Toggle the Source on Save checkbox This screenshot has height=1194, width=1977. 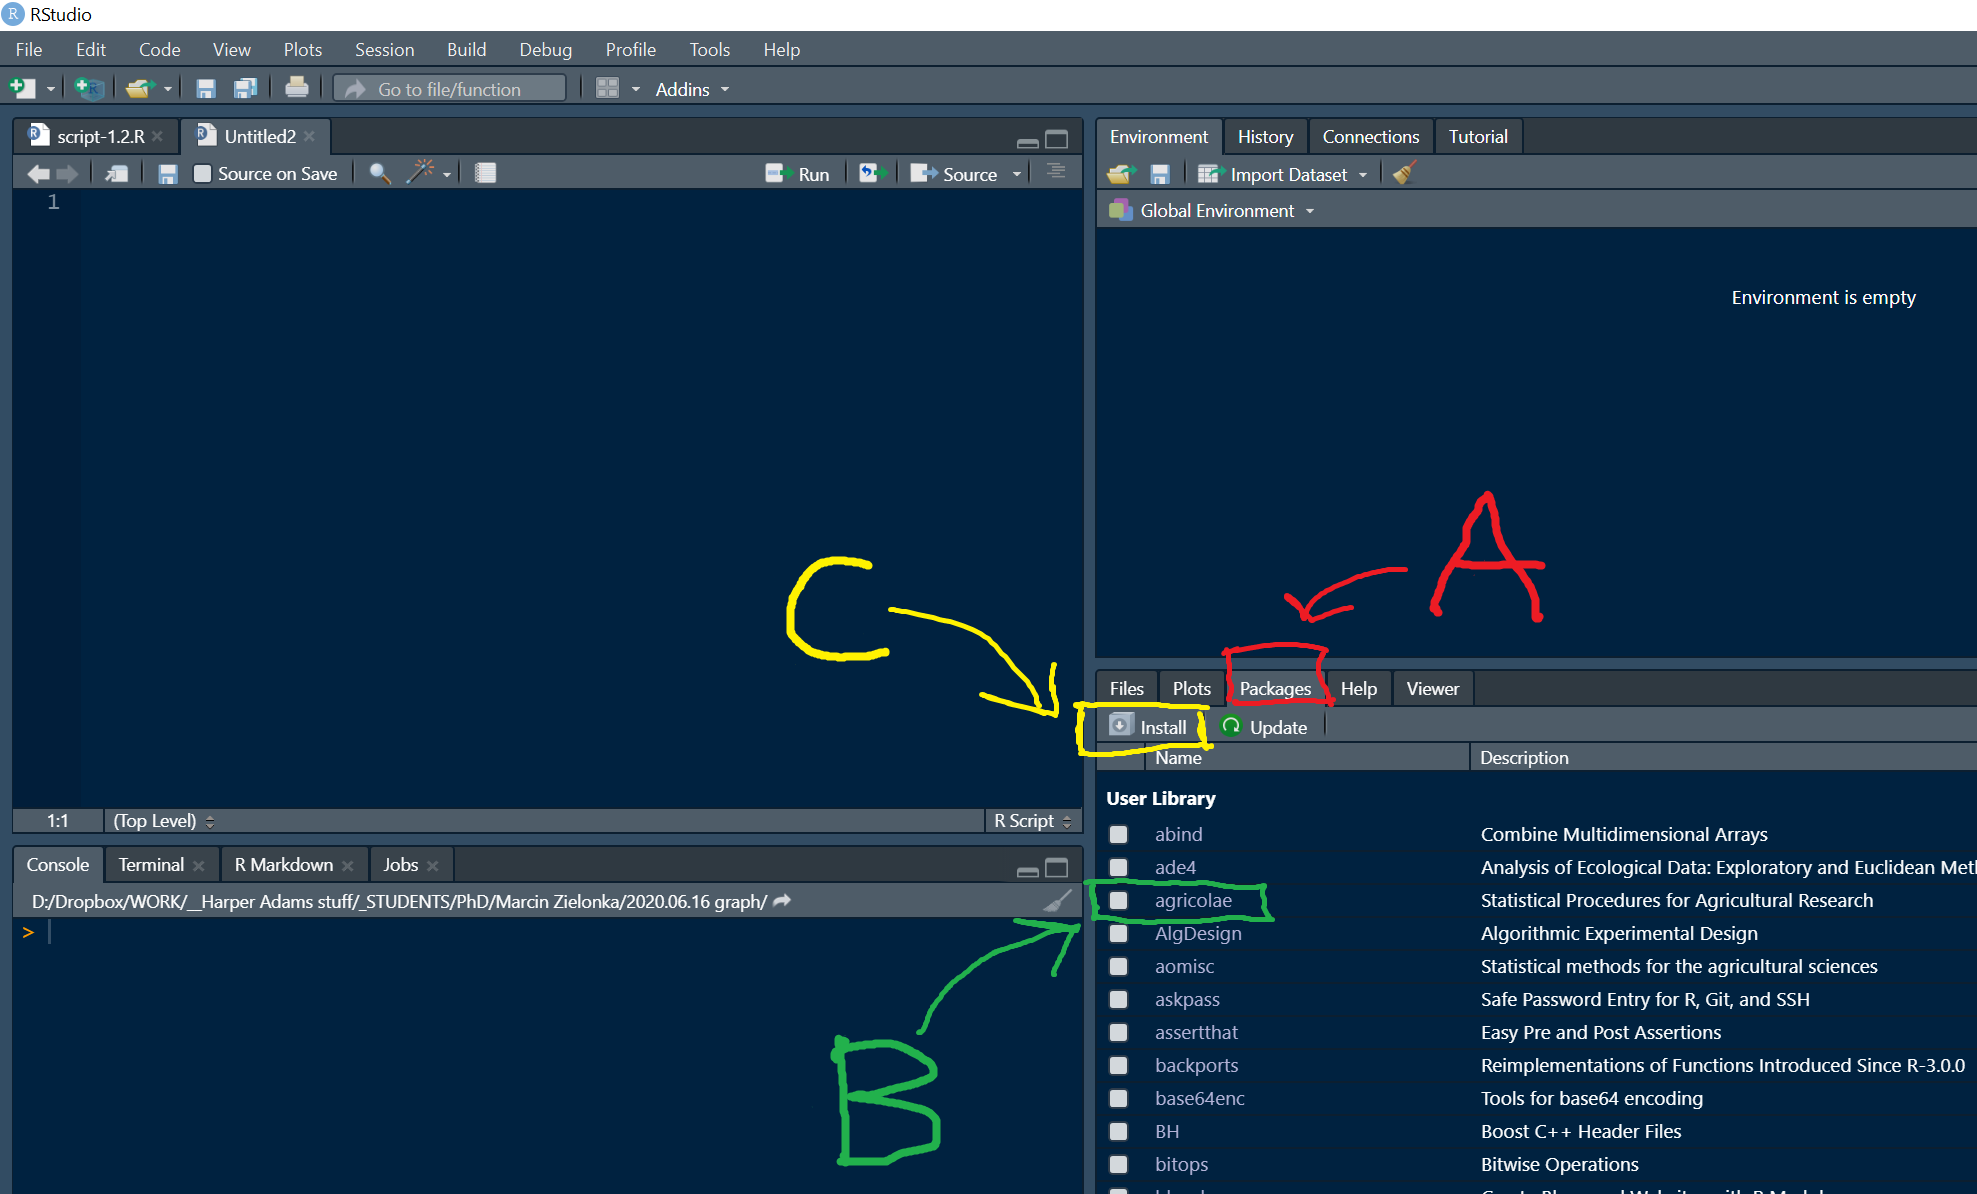point(202,174)
